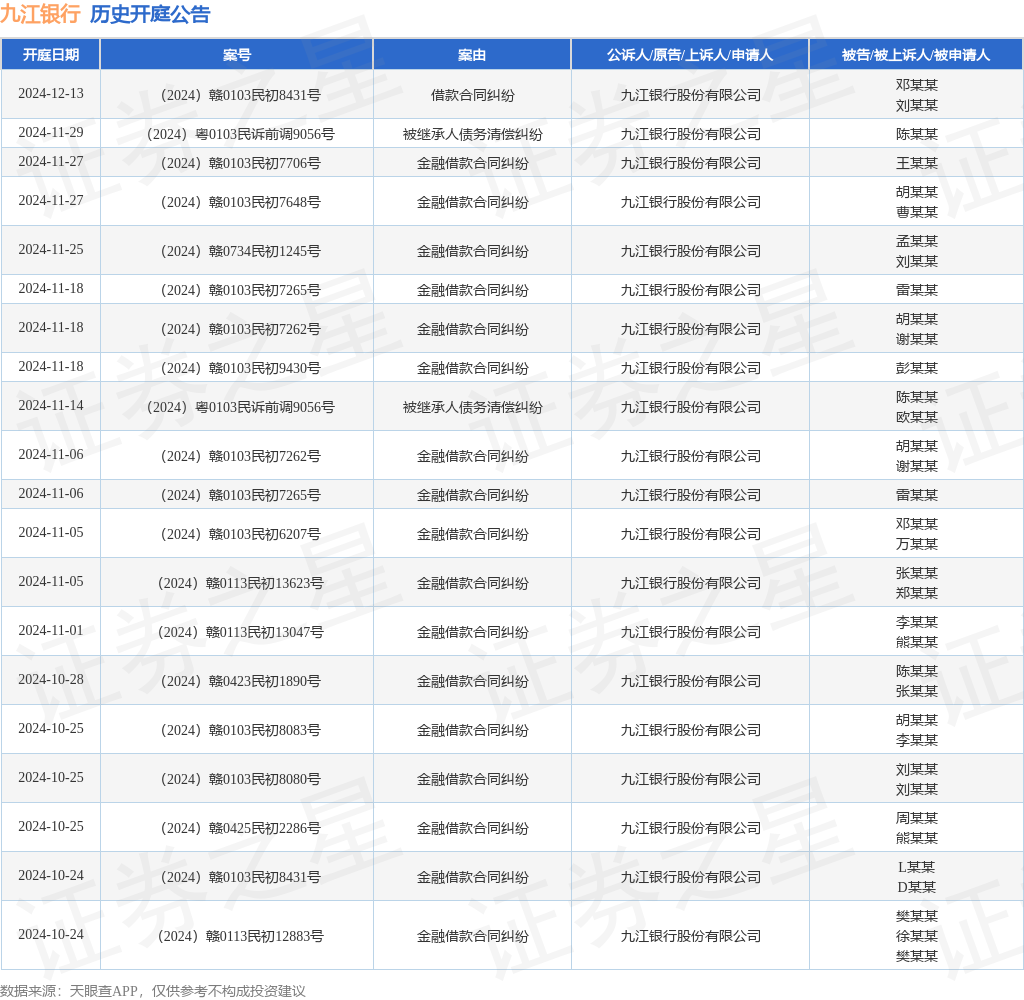This screenshot has width=1024, height=1000.
Task: Click the 历史开庭公告 heading
Action: tap(150, 14)
